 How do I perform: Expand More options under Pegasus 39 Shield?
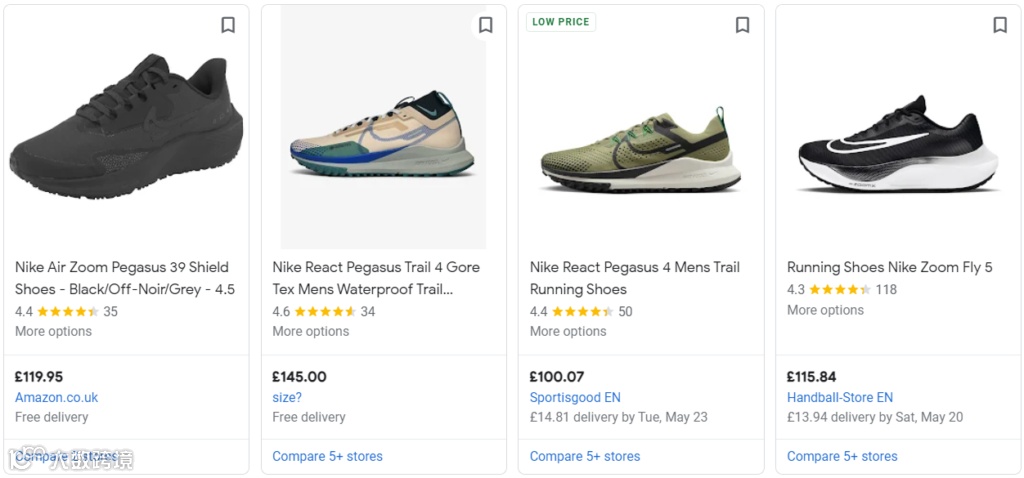pos(53,331)
